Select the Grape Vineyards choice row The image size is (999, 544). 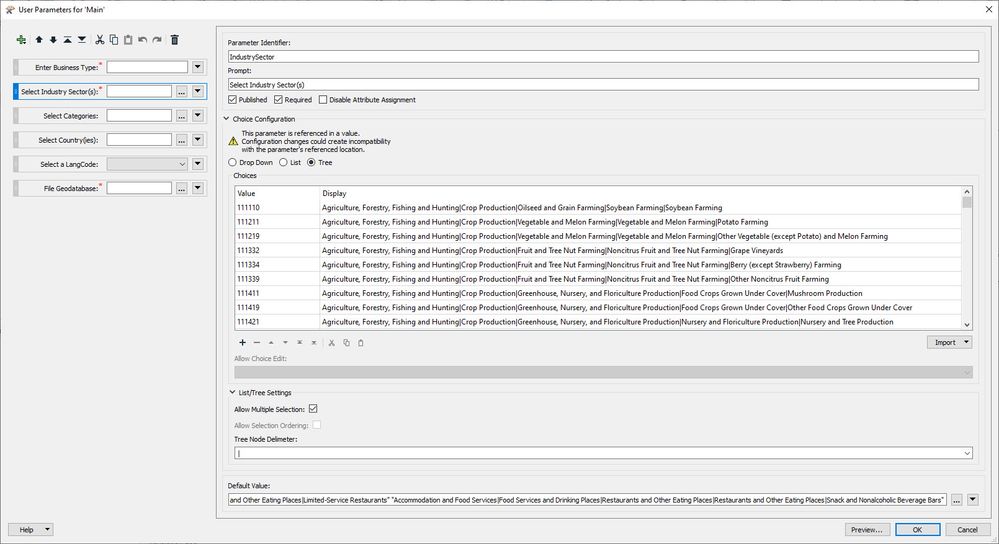tap(598, 250)
